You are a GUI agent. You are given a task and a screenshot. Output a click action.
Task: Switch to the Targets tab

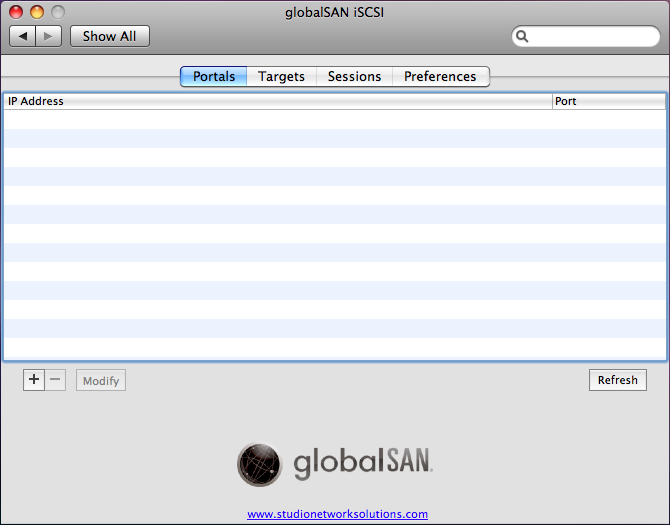click(x=282, y=76)
